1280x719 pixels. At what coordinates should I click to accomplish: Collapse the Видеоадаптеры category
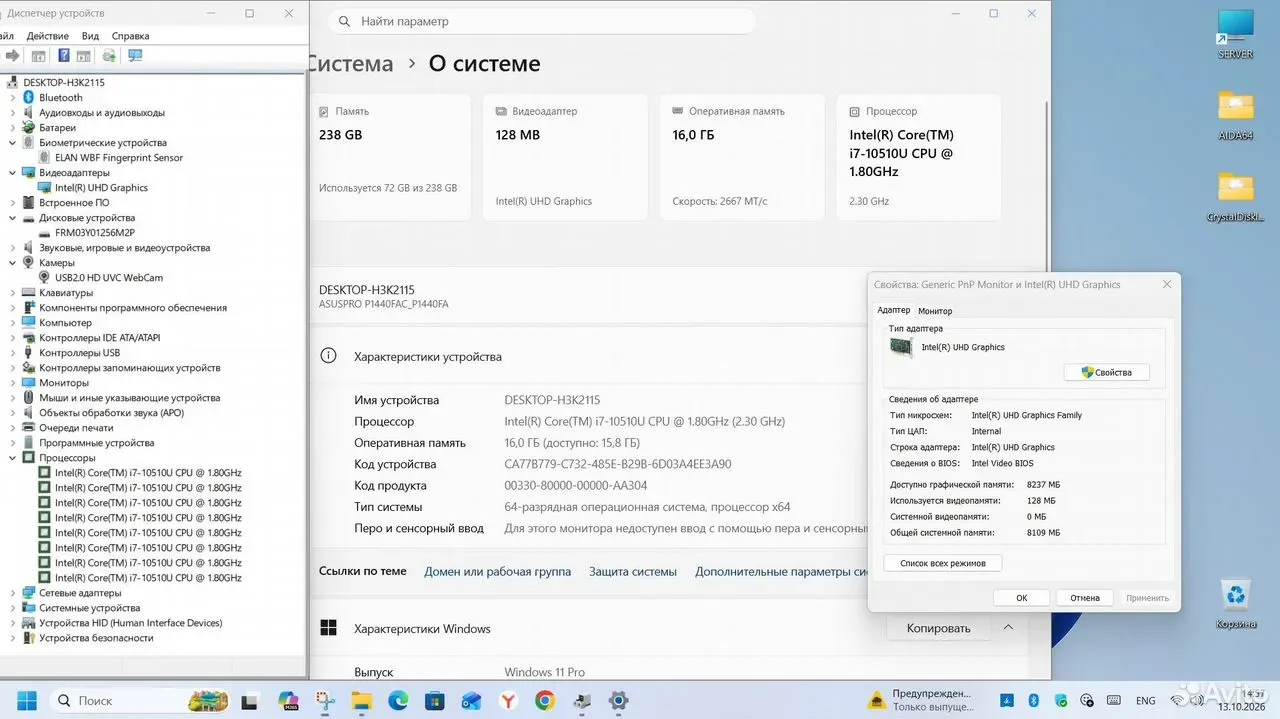coord(12,172)
